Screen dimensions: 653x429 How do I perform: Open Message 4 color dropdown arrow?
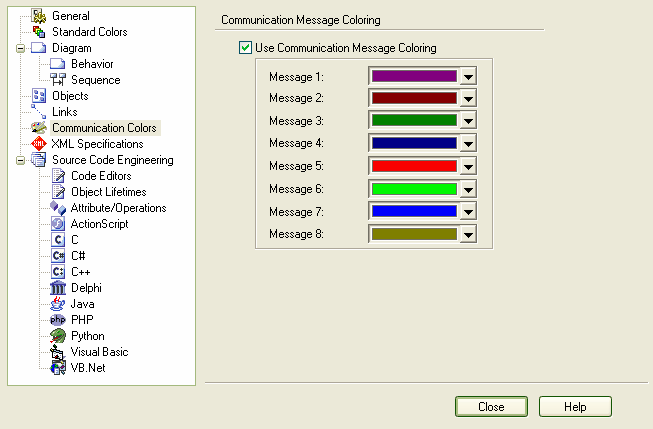click(469, 143)
